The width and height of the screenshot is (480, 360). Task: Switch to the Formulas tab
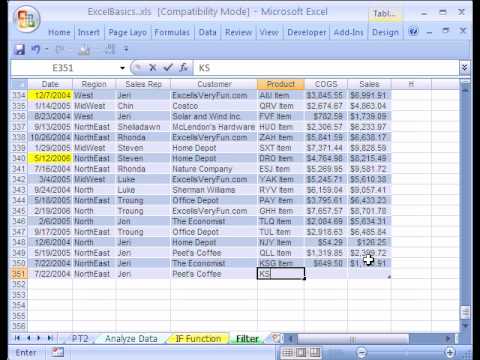(x=172, y=32)
